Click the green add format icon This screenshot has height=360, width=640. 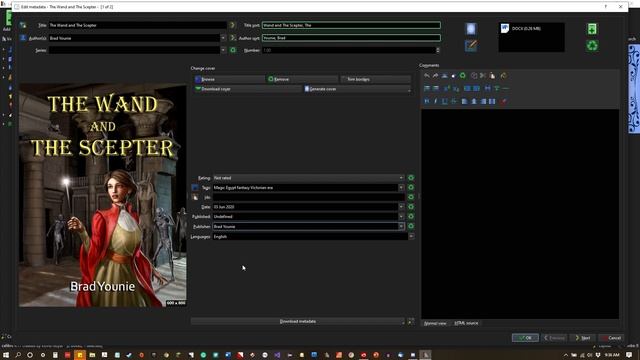coord(592,29)
